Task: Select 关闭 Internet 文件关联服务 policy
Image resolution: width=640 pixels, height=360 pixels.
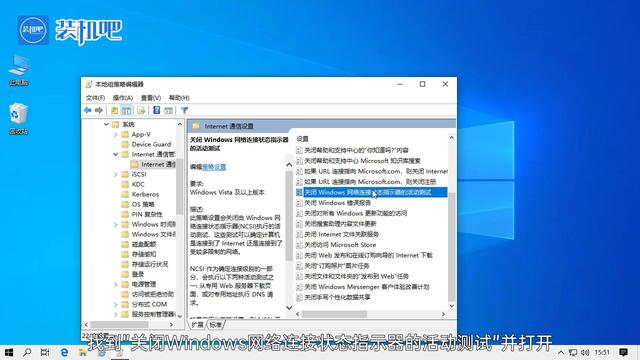Action: coord(338,234)
